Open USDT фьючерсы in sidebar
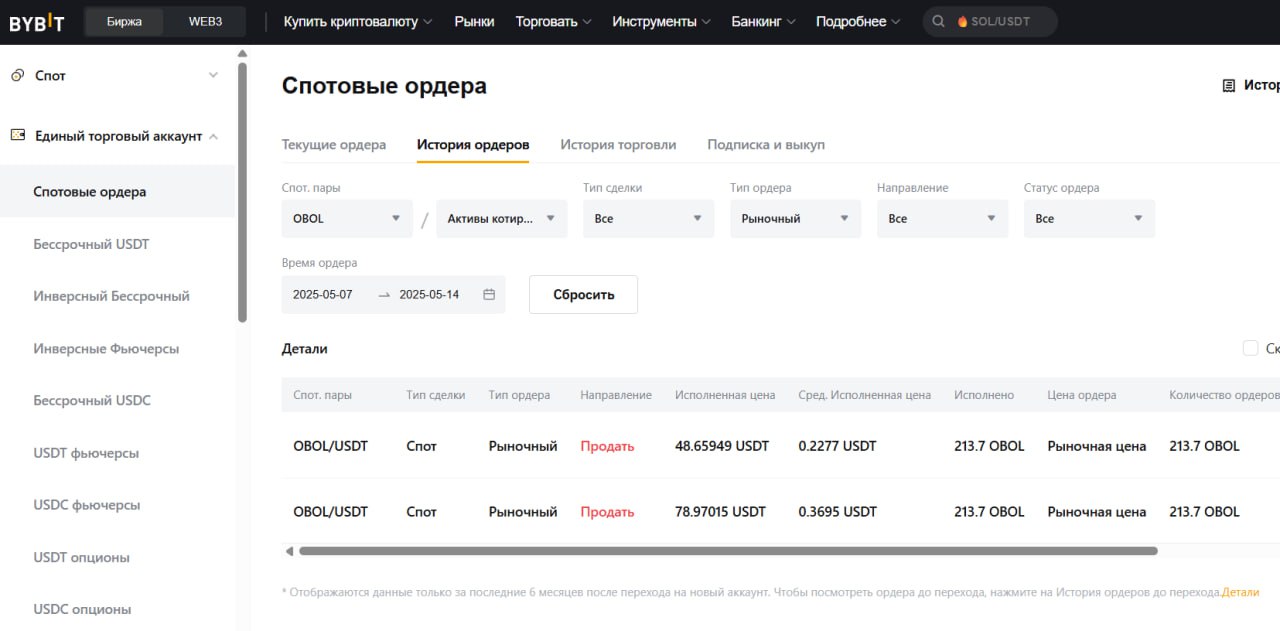This screenshot has width=1280, height=631. [x=86, y=453]
